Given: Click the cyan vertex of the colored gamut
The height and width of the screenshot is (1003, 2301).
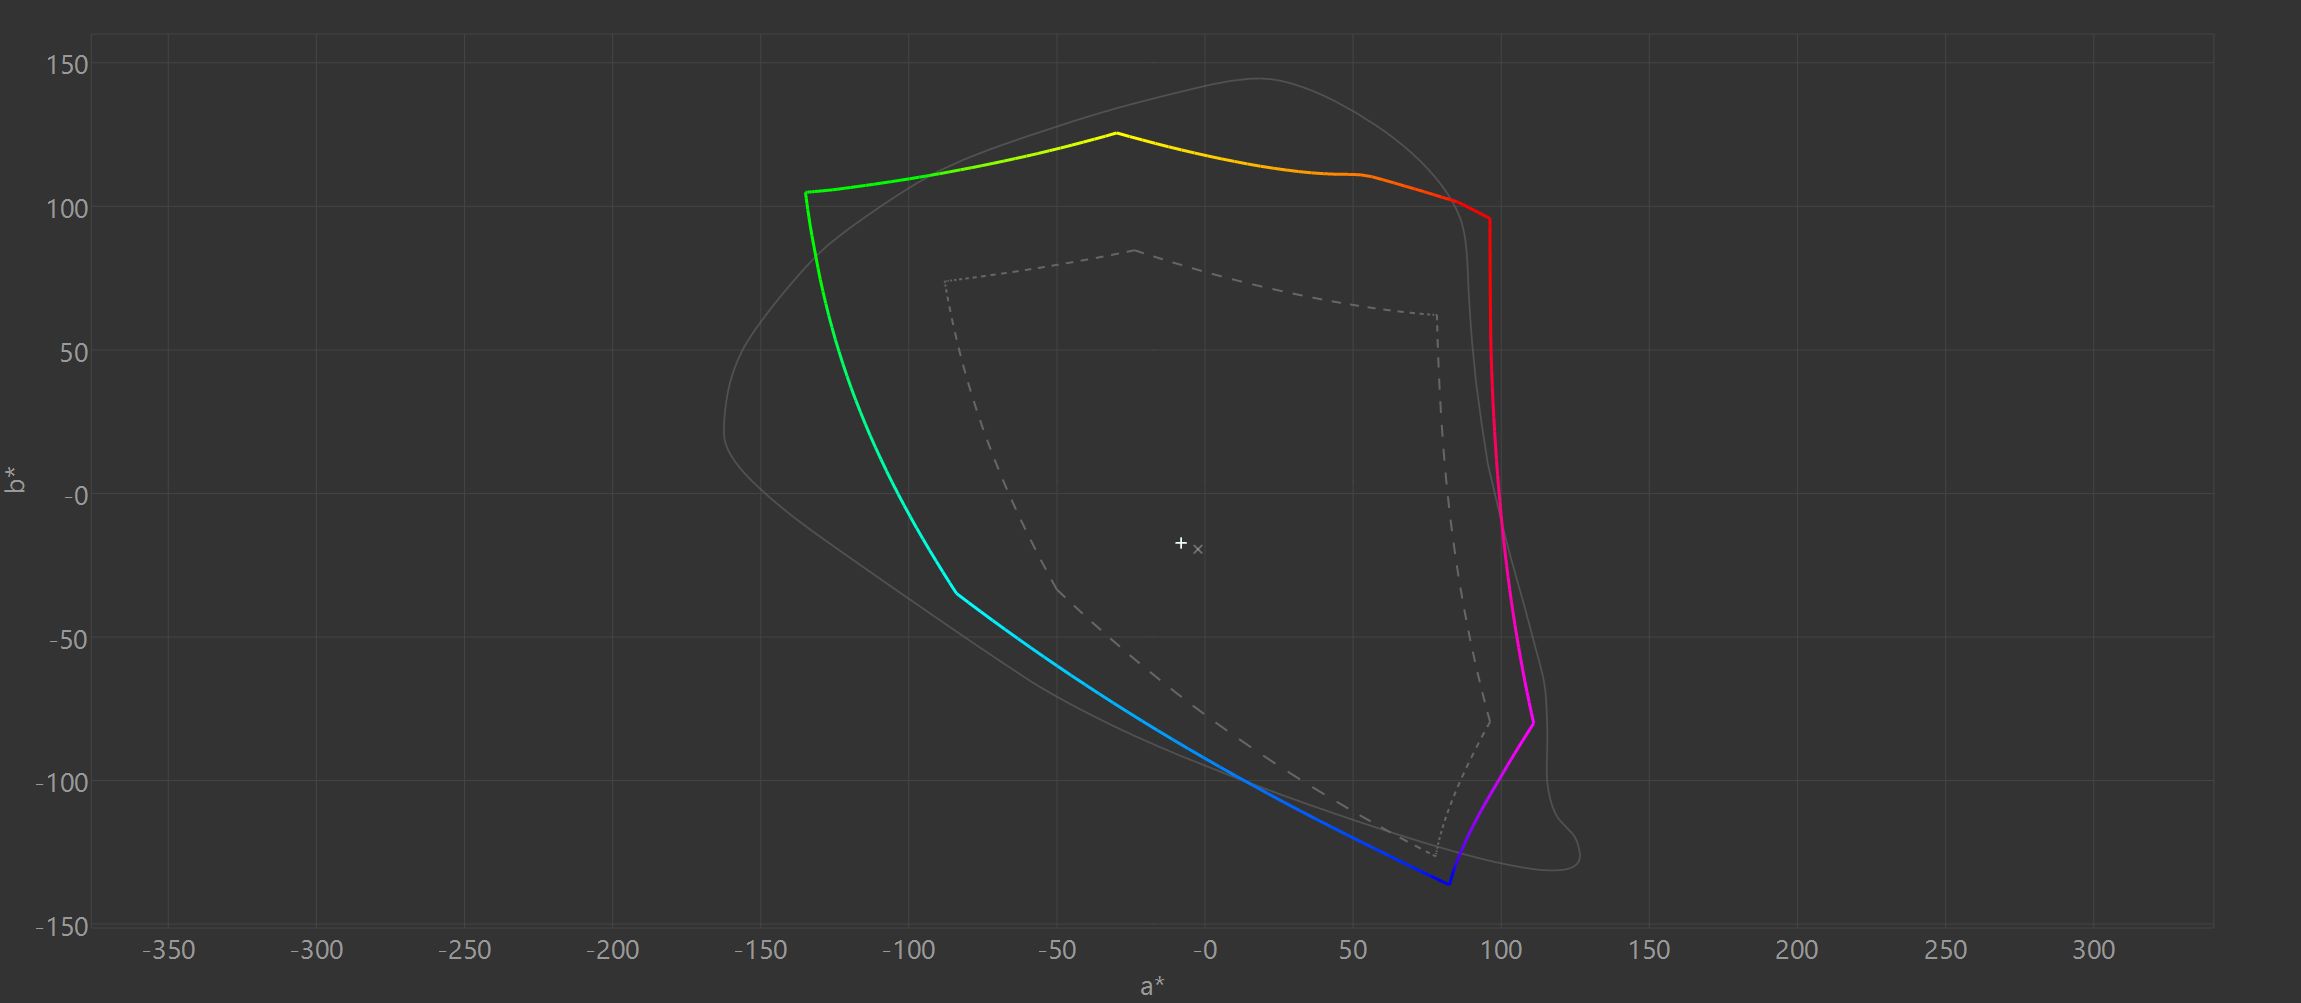Looking at the screenshot, I should coord(956,593).
